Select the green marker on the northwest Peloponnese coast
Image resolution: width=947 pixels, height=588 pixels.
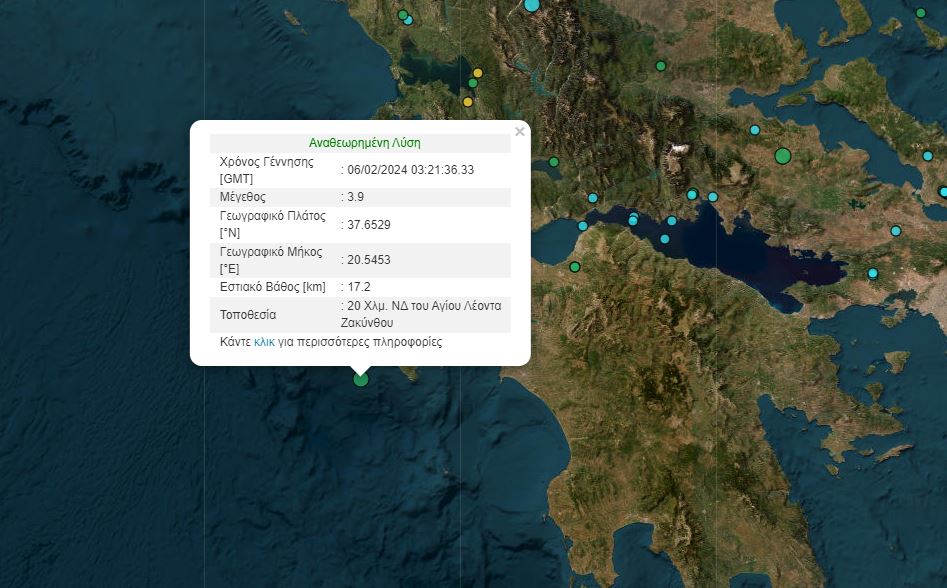pyautogui.click(x=575, y=267)
